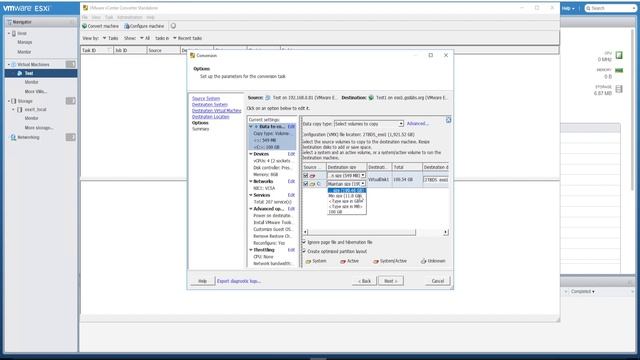
Task: Select Min size (11.8 GB) option
Action: (x=347, y=196)
